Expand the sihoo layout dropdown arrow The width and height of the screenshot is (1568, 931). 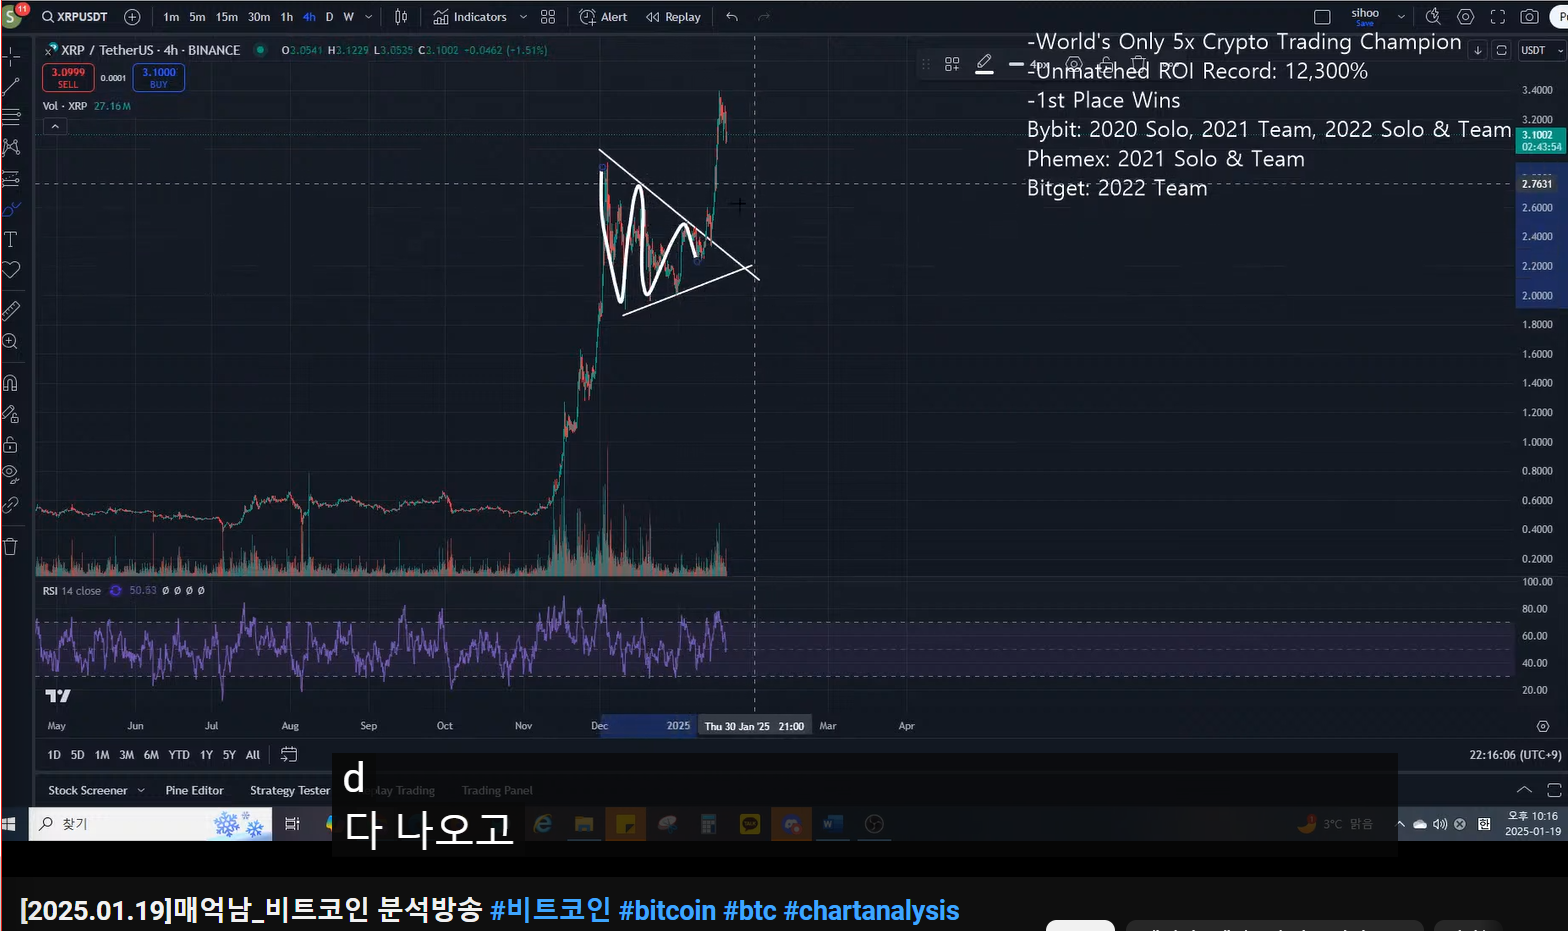click(1401, 17)
